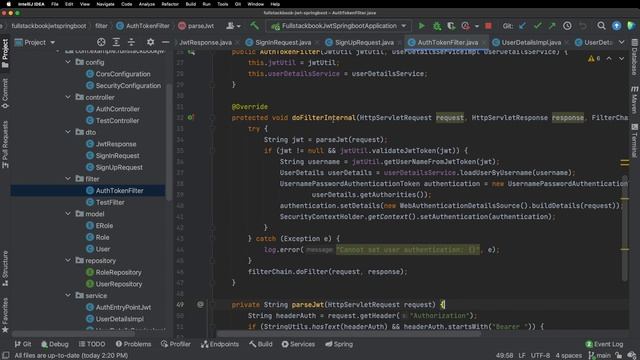Run the application with the green Run icon
Viewport: 640px width, 360px height.
coord(421,26)
